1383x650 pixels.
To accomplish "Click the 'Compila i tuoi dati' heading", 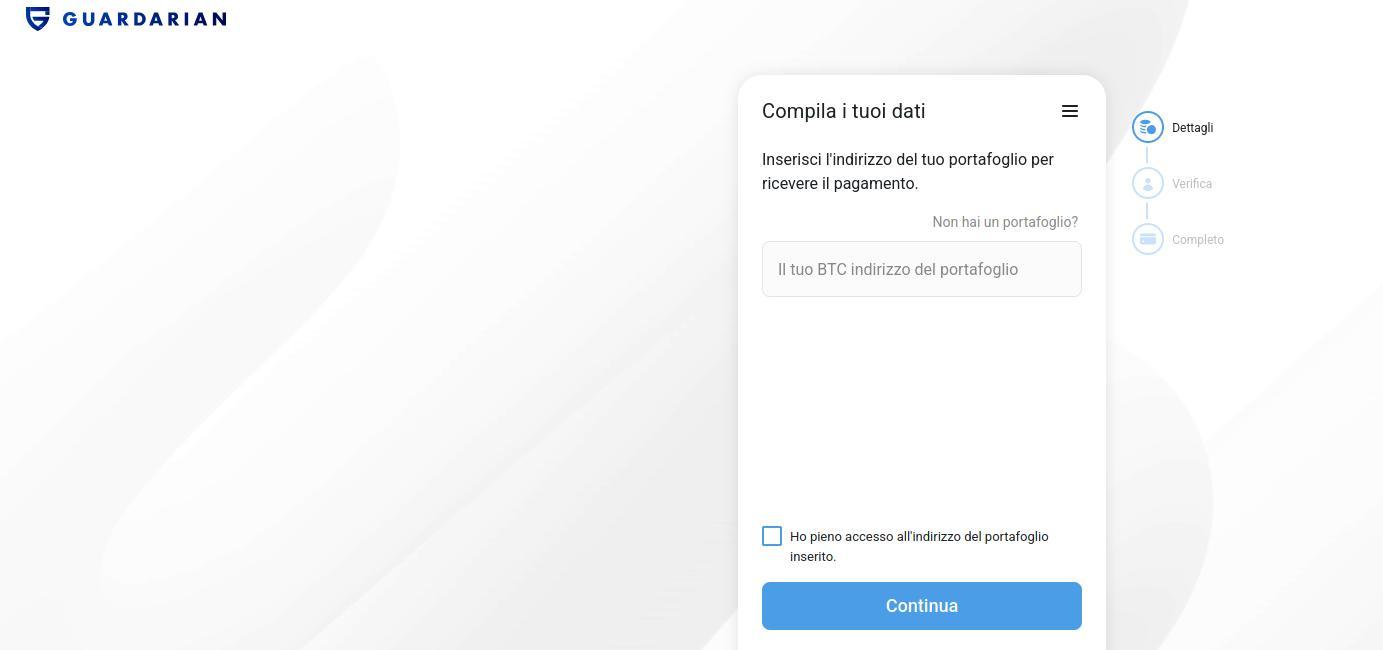I will (x=844, y=111).
